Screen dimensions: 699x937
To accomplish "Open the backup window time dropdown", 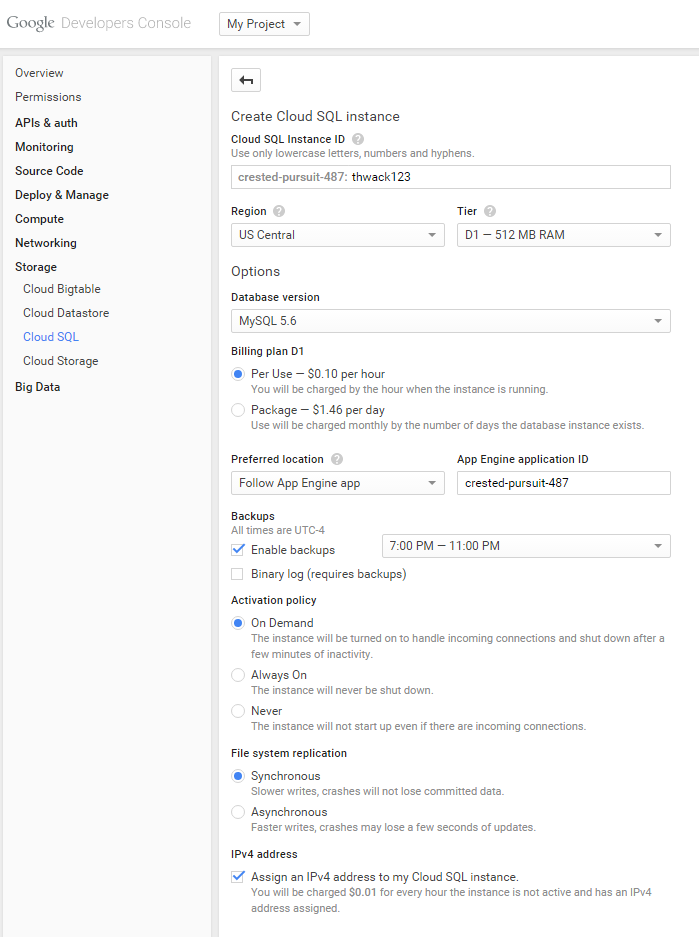I will coord(526,546).
